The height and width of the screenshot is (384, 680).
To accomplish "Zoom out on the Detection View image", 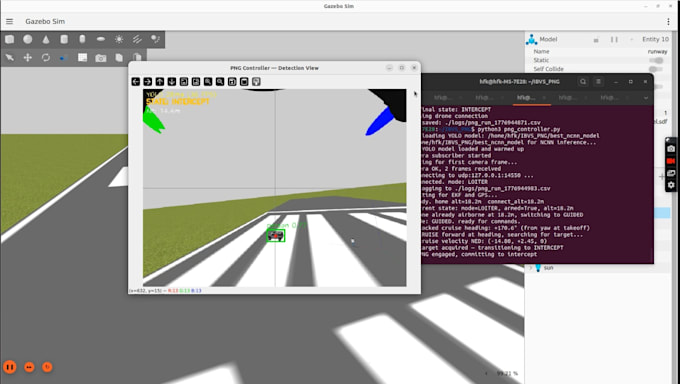I will (220, 82).
